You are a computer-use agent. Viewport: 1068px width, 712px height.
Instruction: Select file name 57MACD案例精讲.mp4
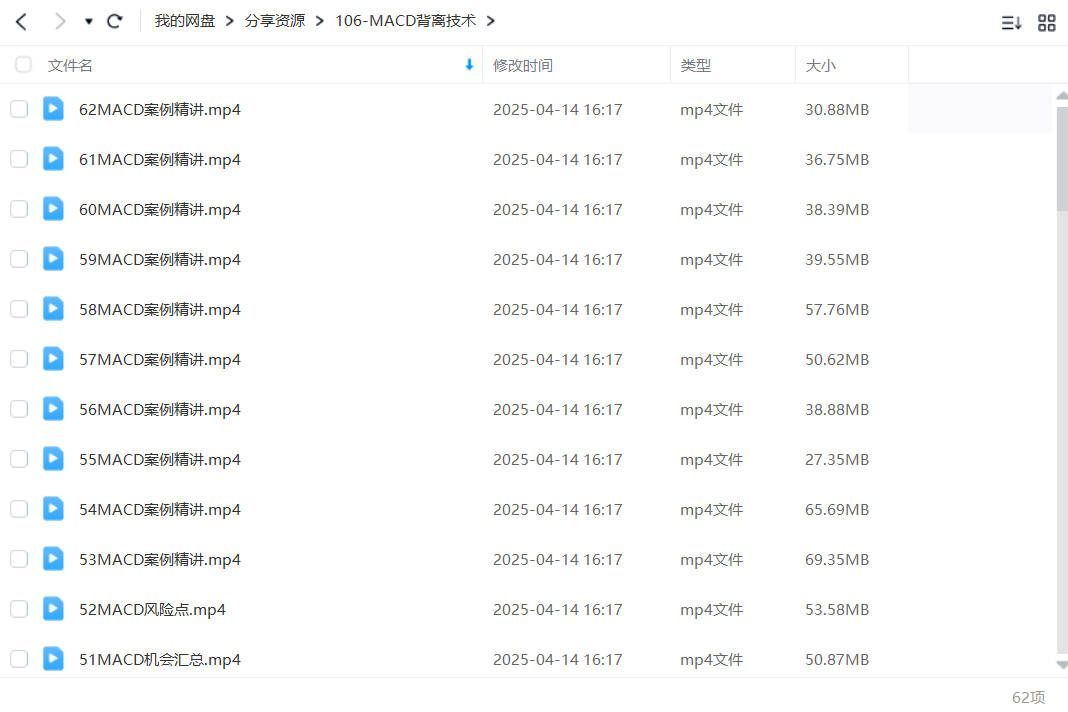(x=160, y=360)
